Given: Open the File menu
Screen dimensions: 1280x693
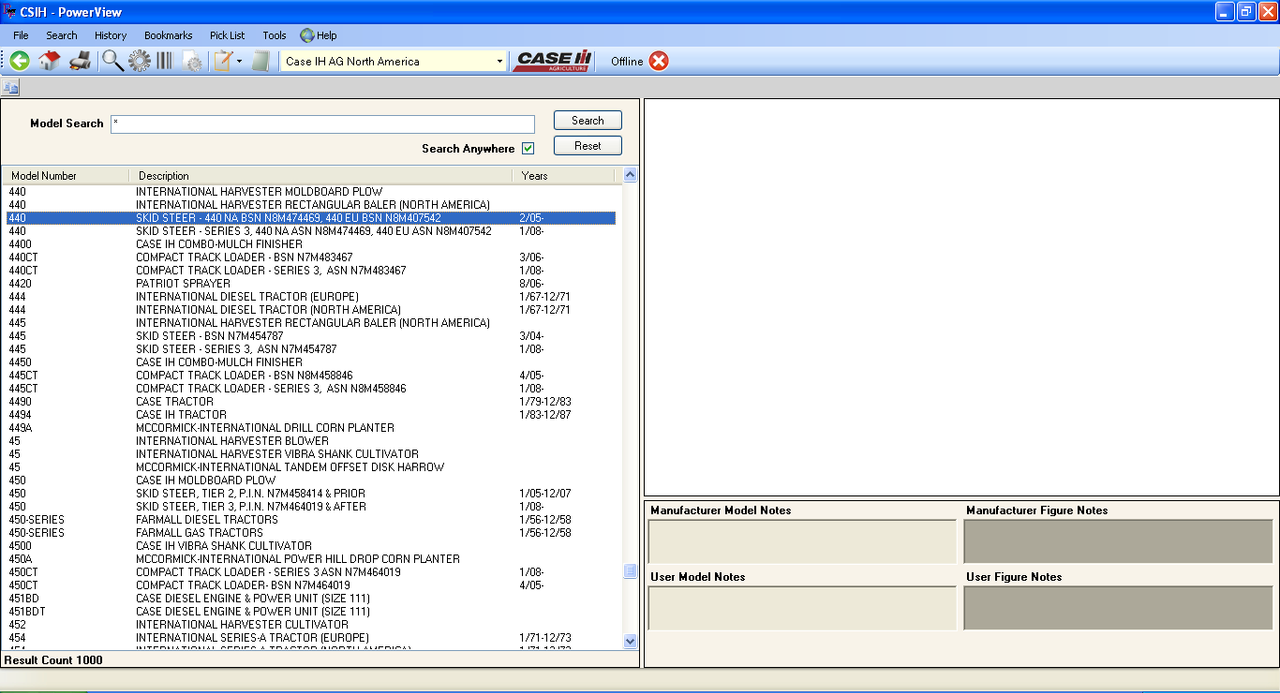Looking at the screenshot, I should 21,35.
